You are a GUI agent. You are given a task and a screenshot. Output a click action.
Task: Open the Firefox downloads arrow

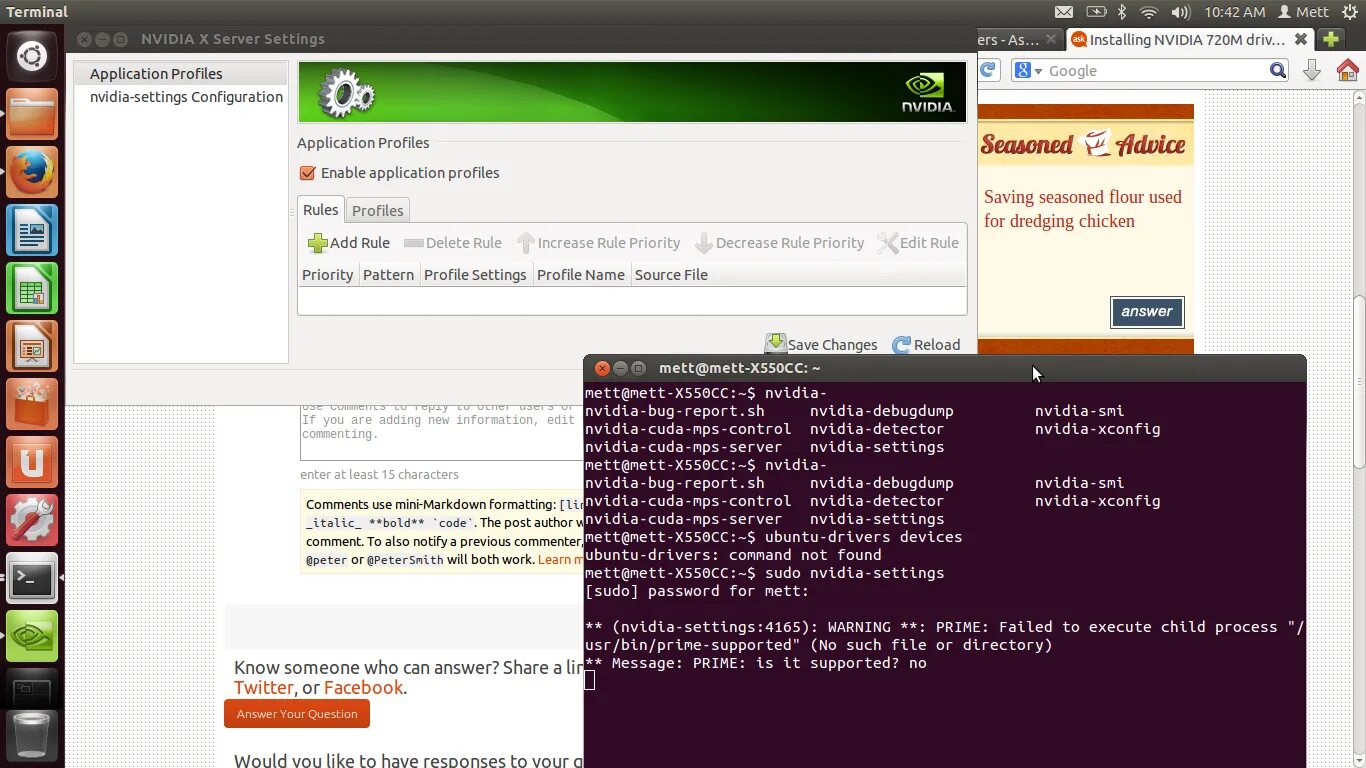(x=1313, y=70)
